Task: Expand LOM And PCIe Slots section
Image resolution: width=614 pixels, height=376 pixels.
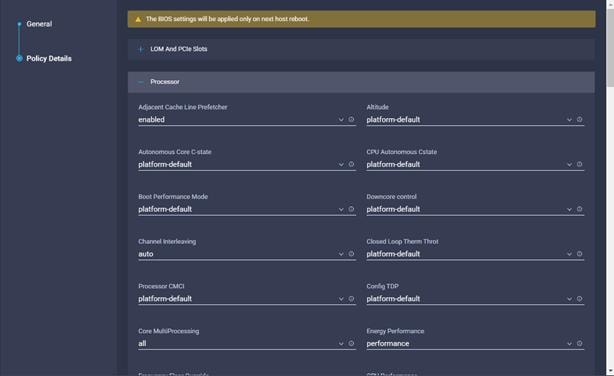Action: coord(361,49)
